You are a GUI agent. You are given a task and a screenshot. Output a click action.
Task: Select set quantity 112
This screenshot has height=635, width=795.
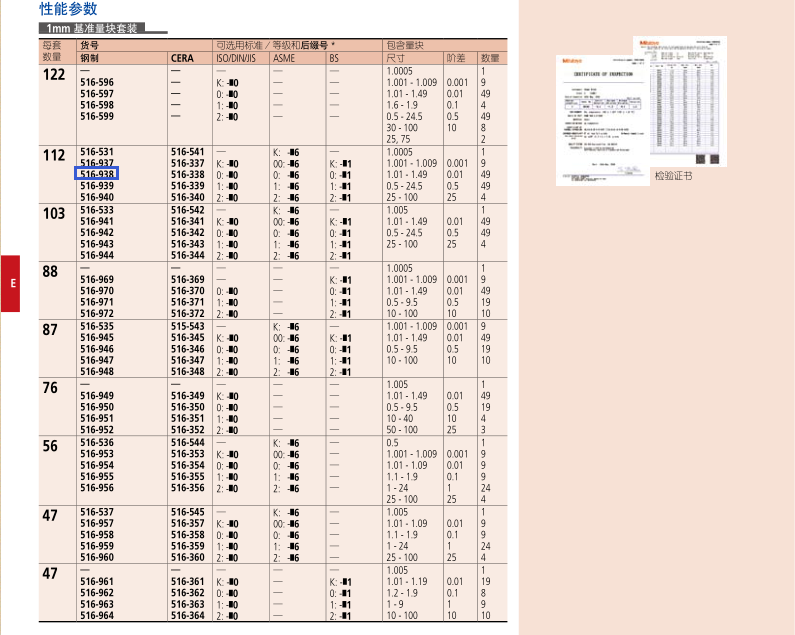[x=54, y=155]
